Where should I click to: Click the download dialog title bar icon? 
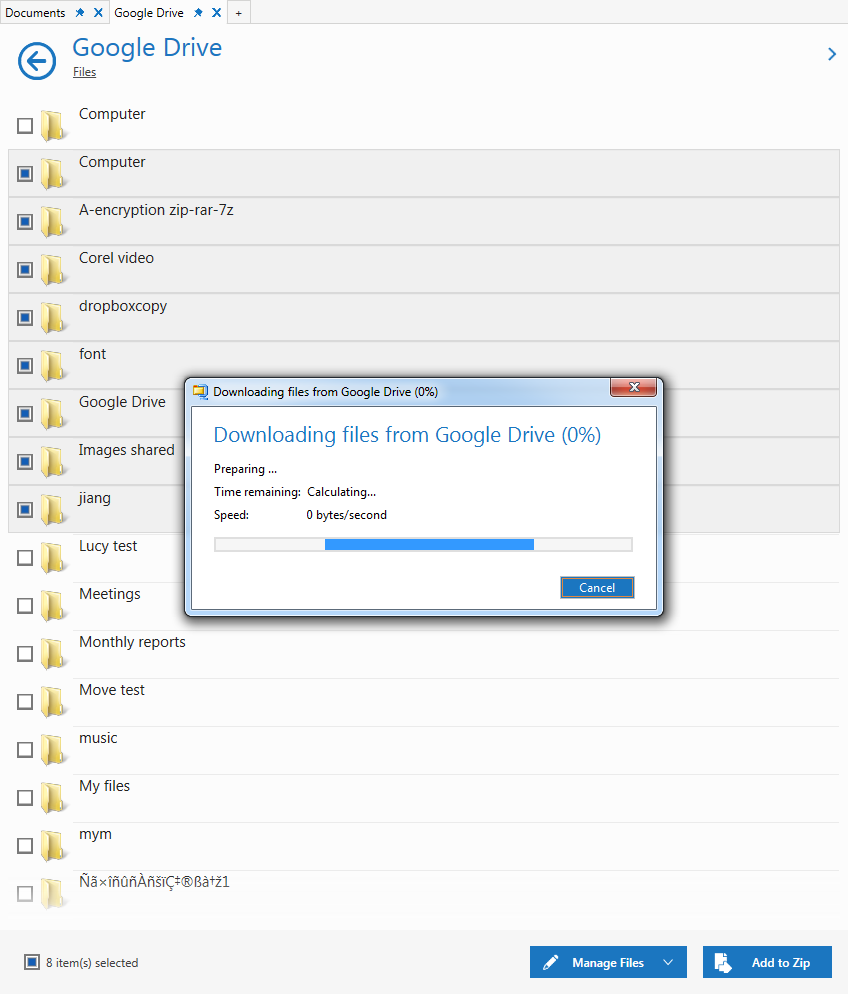(200, 392)
